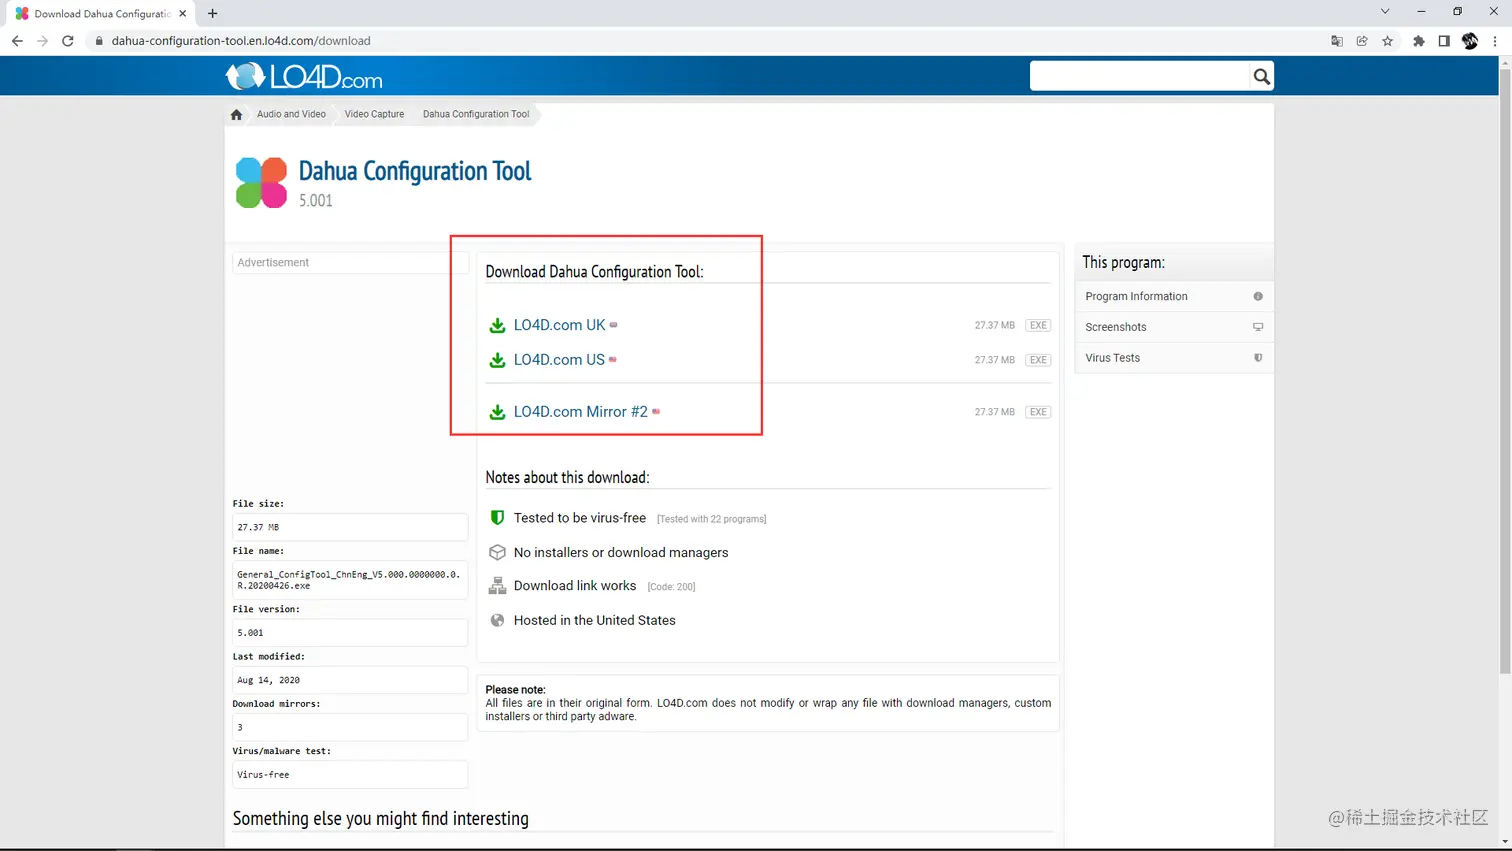Select the Download Dahua Configuration browser tab
The height and width of the screenshot is (851, 1512).
tap(100, 14)
